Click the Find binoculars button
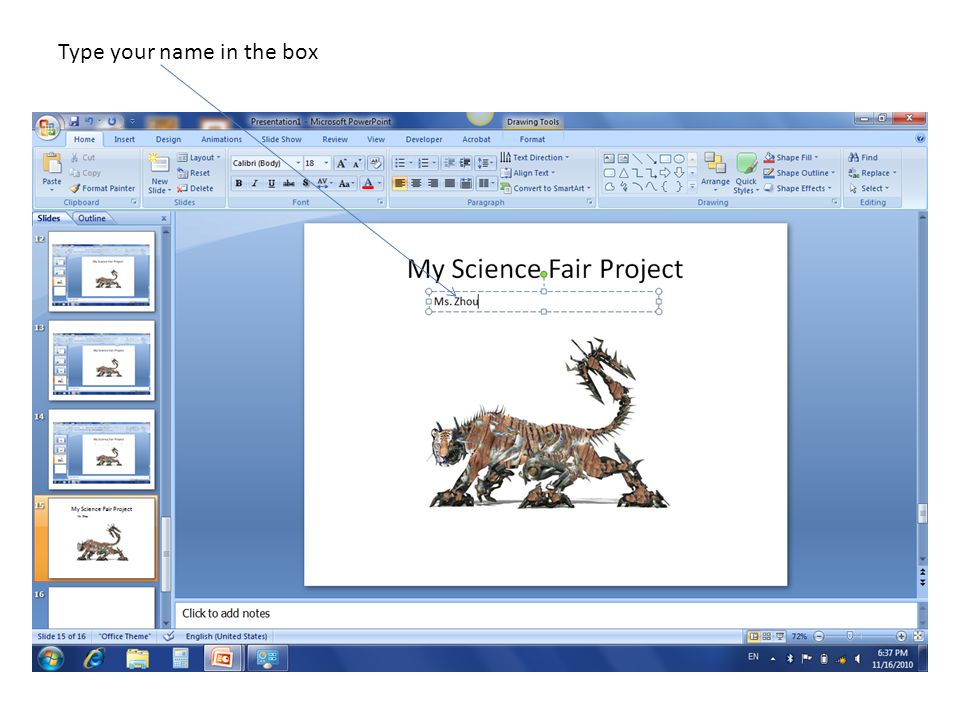Viewport: 960px width, 720px height. [863, 157]
